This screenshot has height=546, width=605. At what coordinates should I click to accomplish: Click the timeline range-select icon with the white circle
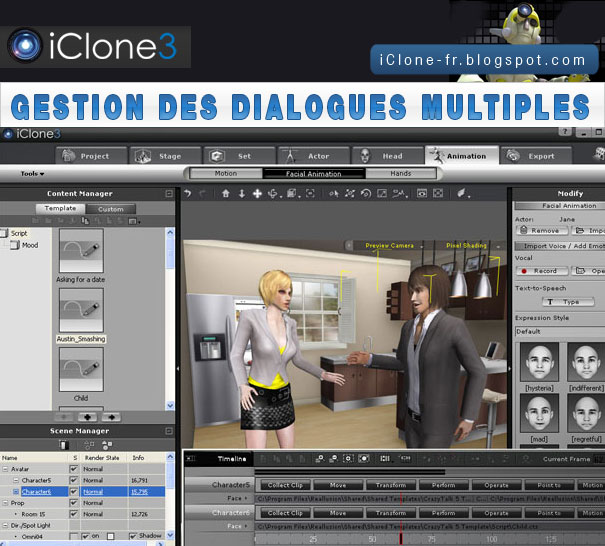[x=363, y=458]
